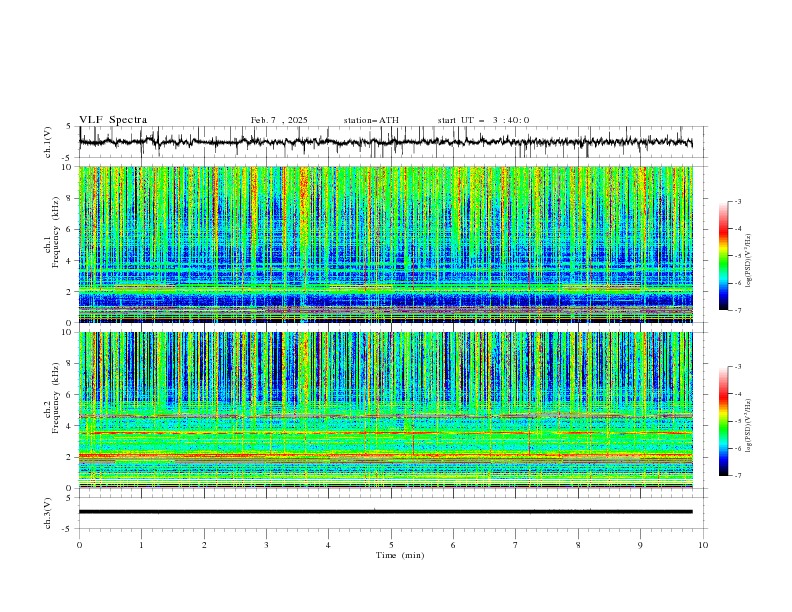The width and height of the screenshot is (792, 612).
Task: Click the ch.1 color bar "log(PSD)(V²/Hz)" label
Action: pos(748,261)
